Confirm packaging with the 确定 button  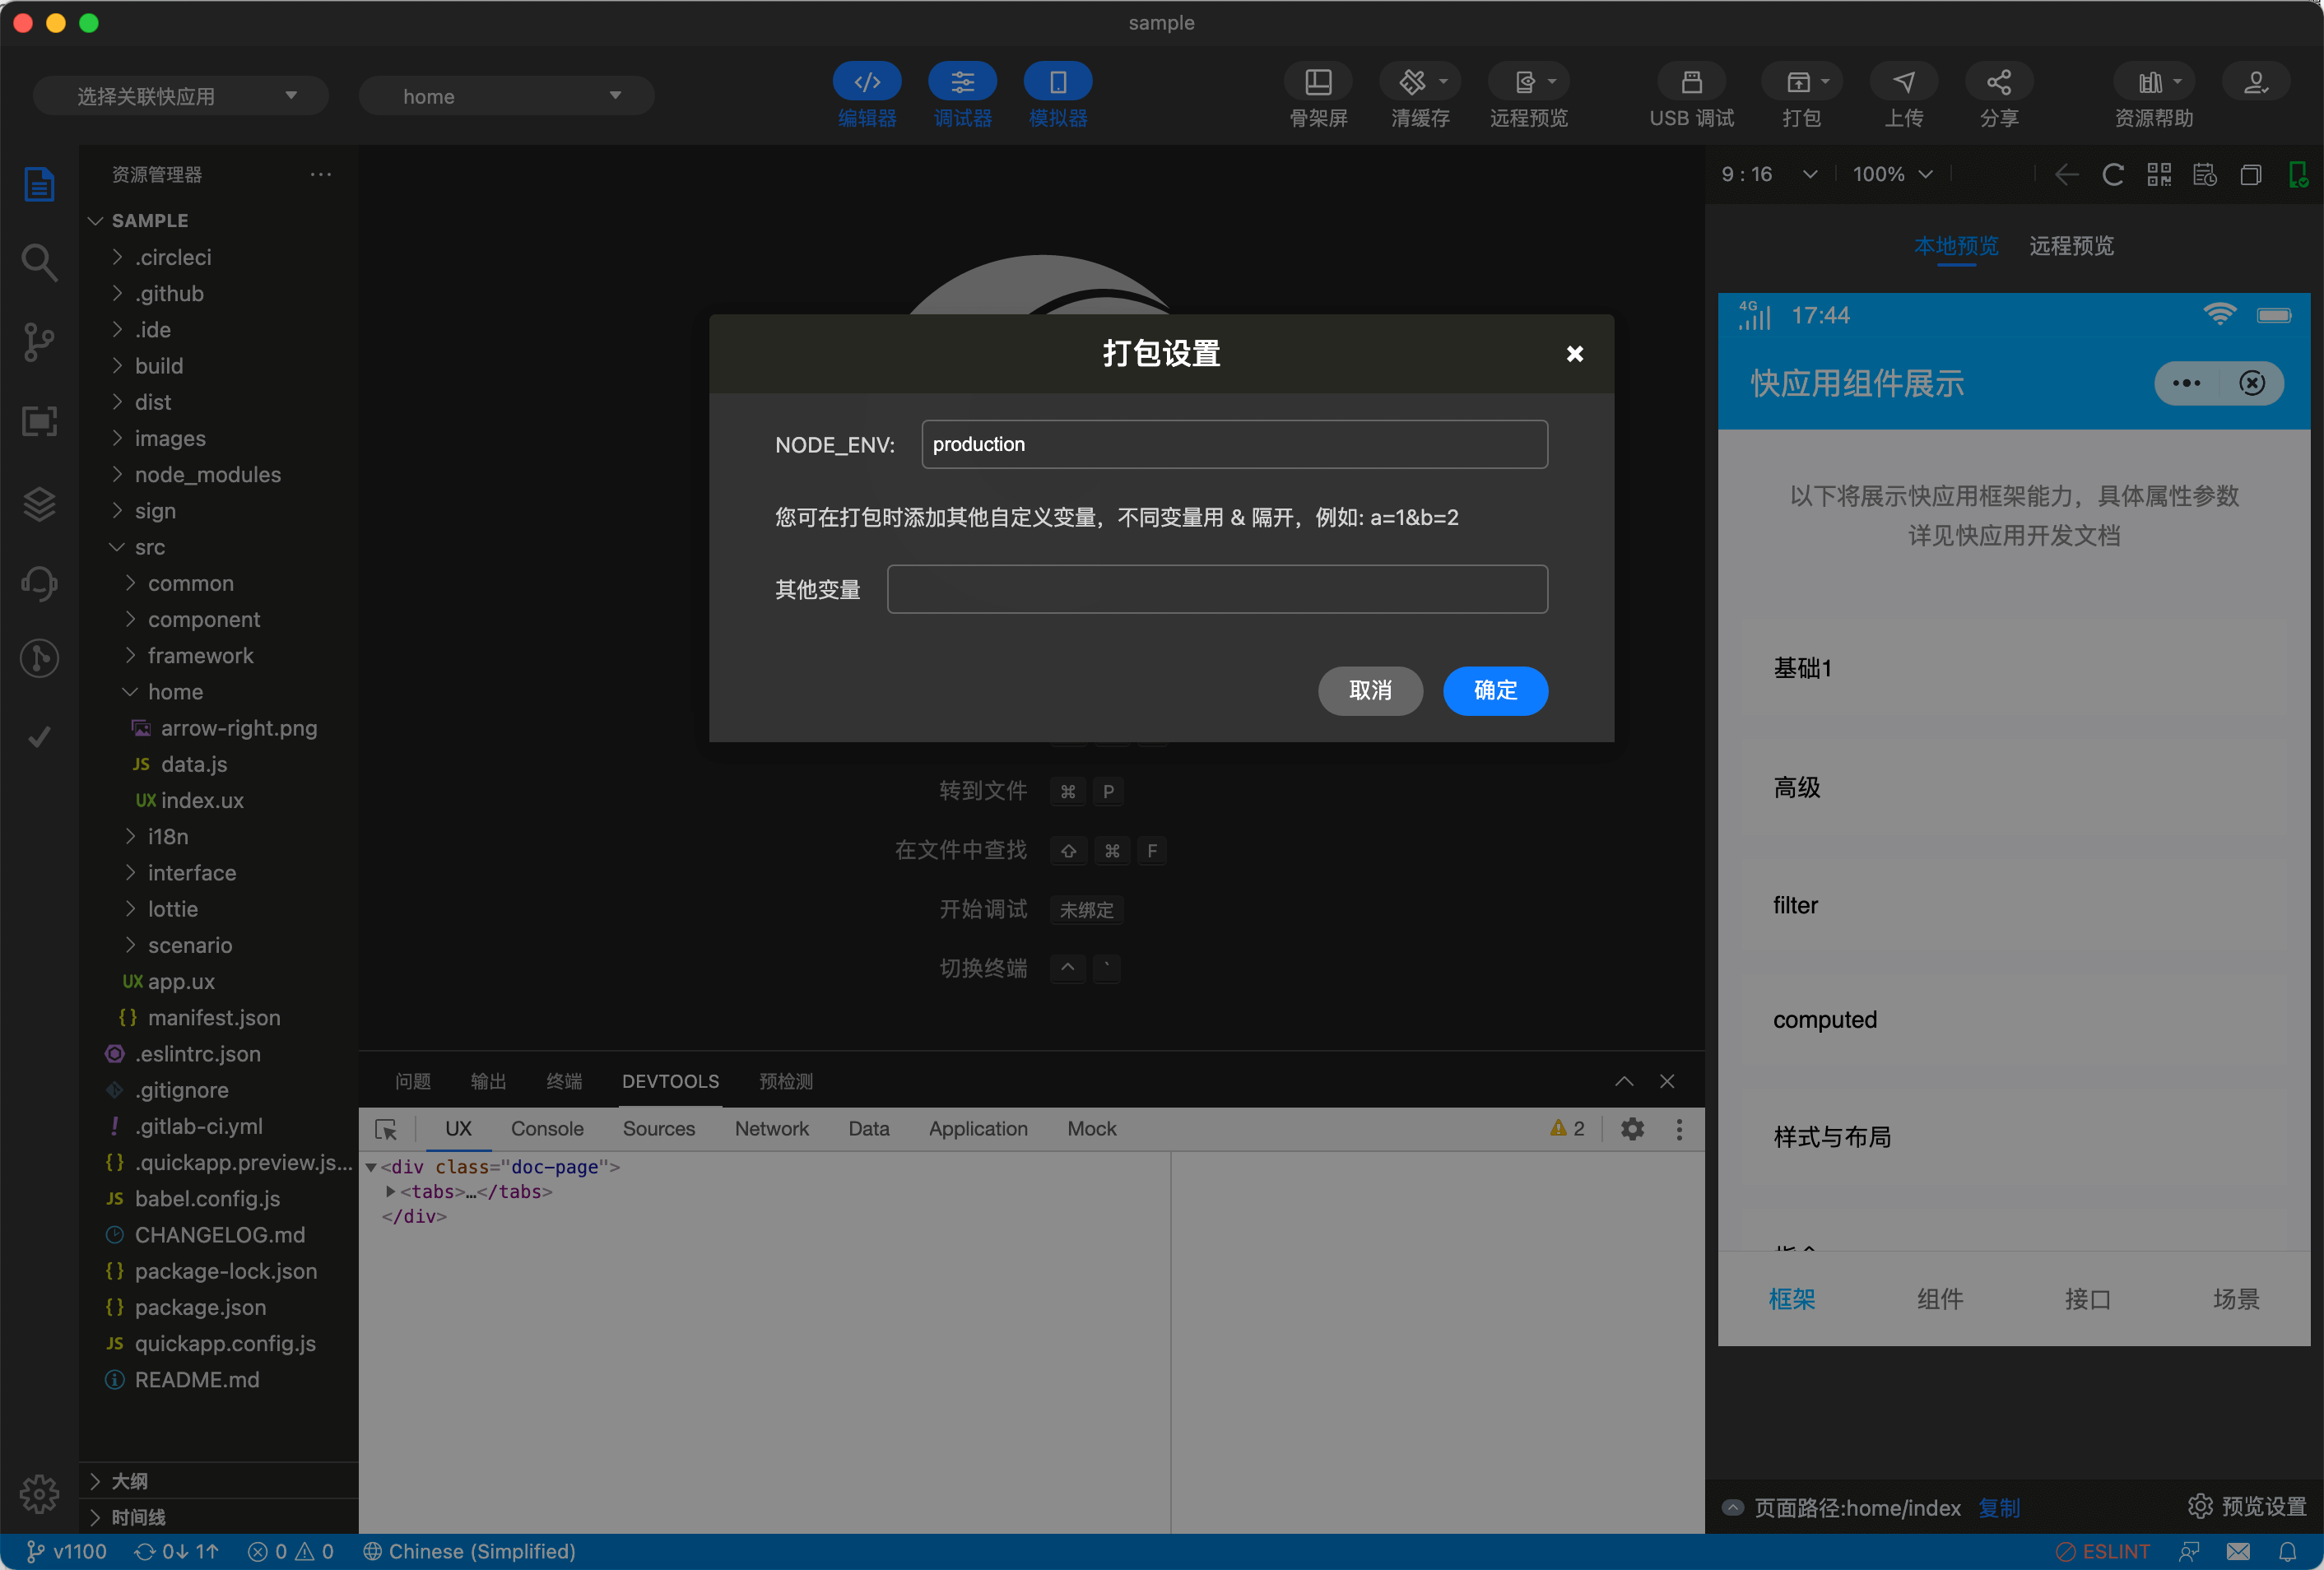[x=1494, y=691]
